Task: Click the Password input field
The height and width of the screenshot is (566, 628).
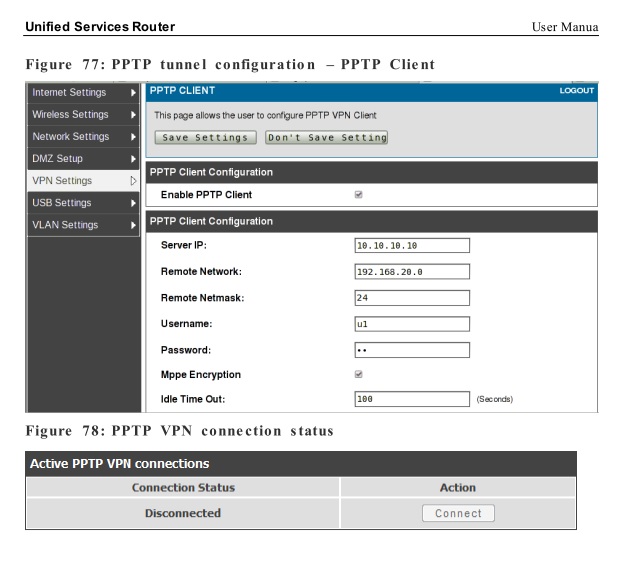Action: [x=412, y=350]
